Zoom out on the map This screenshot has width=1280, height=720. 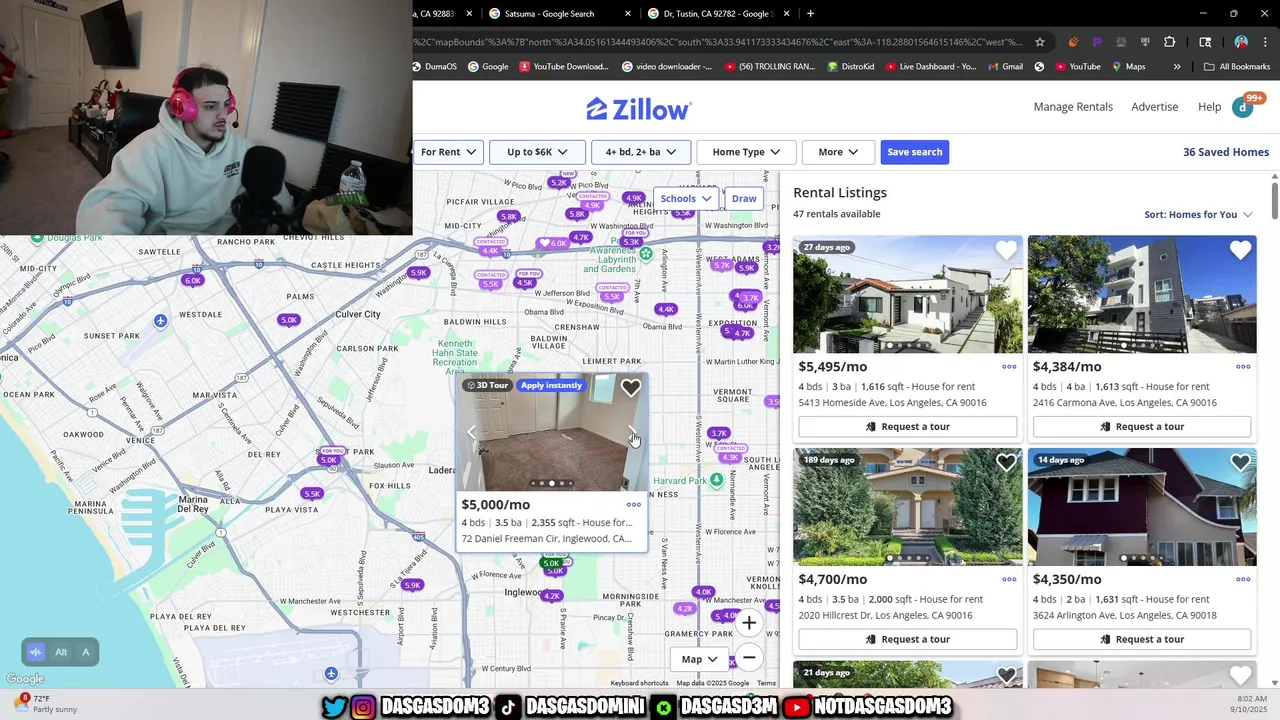[x=748, y=657]
